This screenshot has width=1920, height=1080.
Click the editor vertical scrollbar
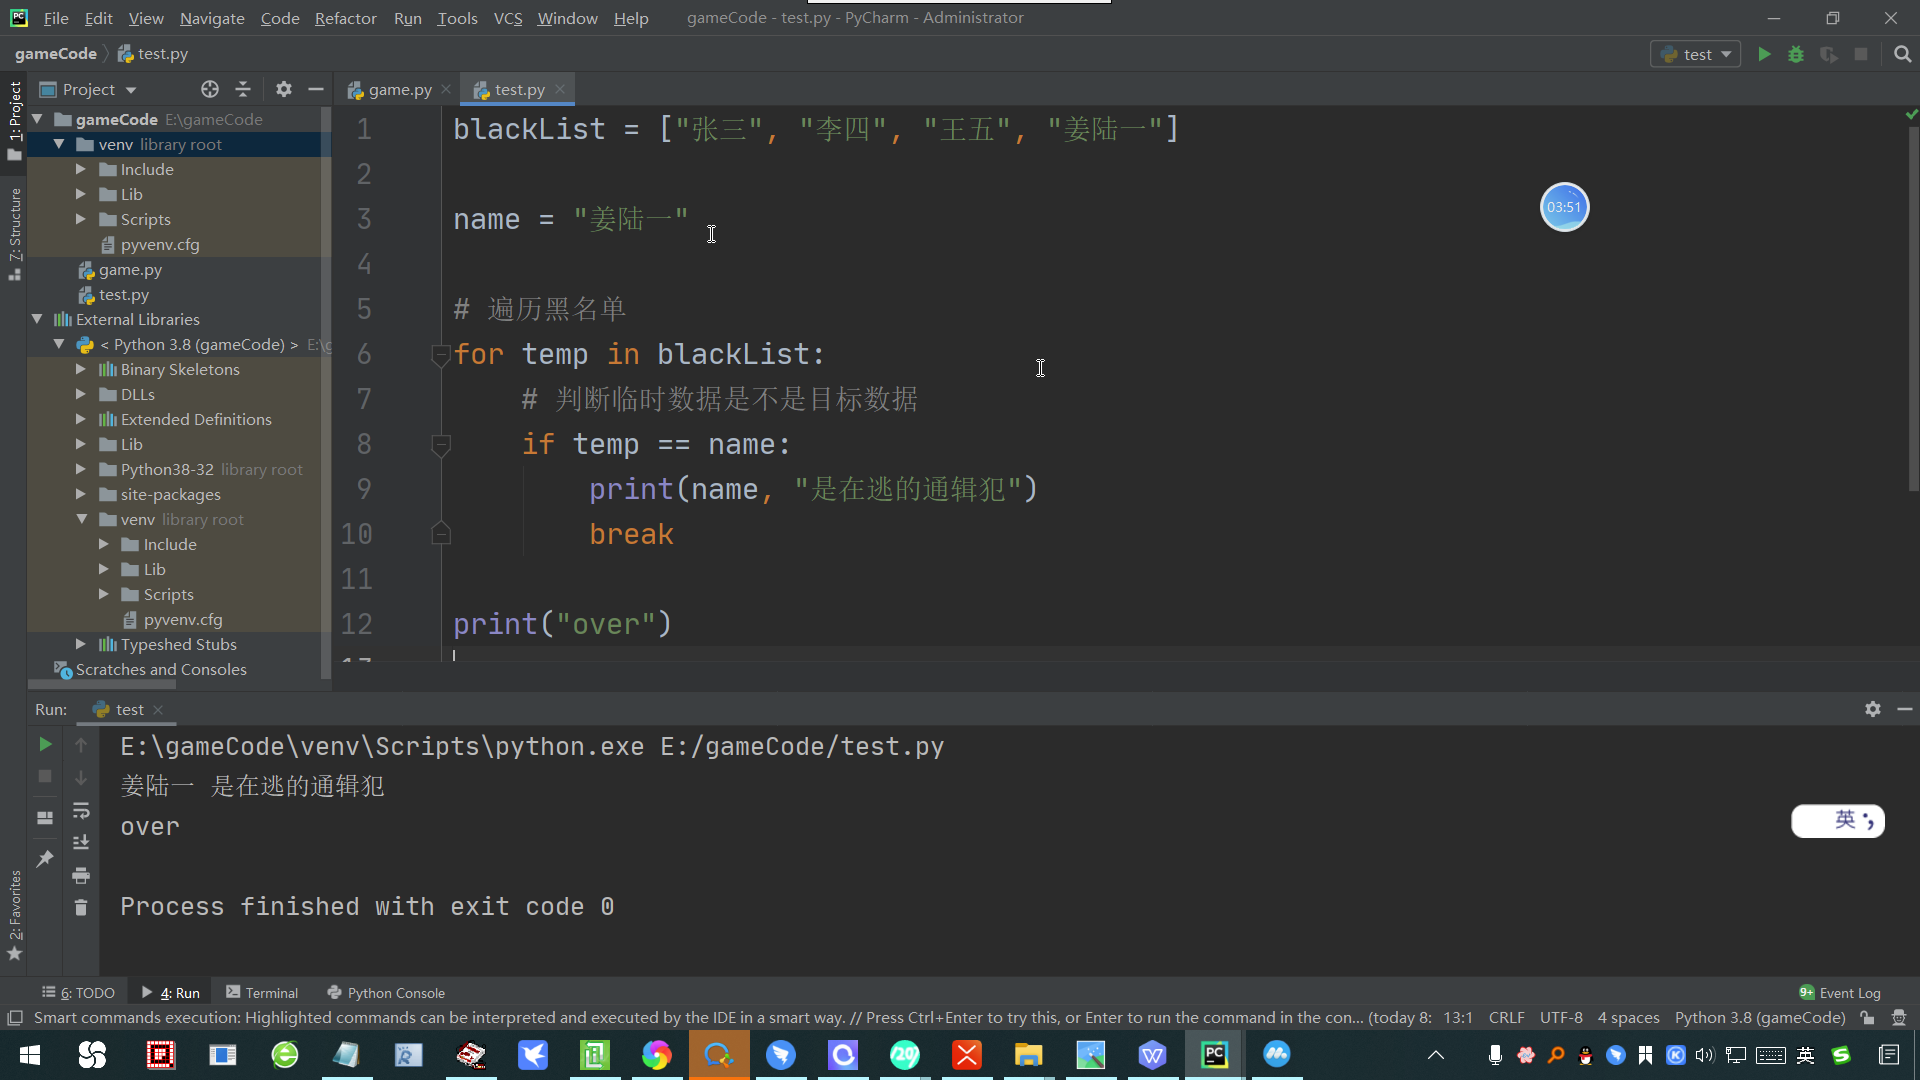point(1913,300)
